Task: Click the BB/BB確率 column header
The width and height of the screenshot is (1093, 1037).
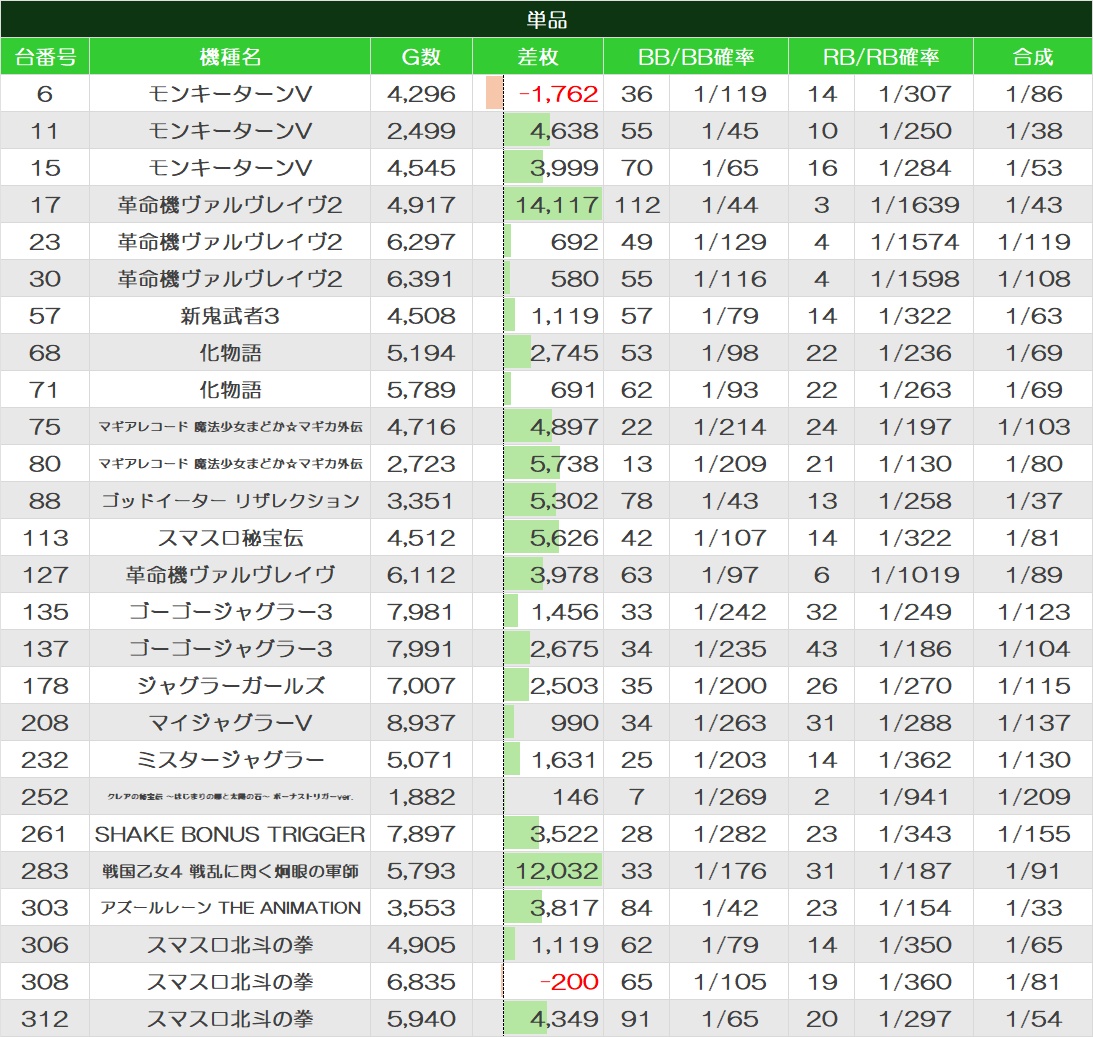Action: pos(696,56)
